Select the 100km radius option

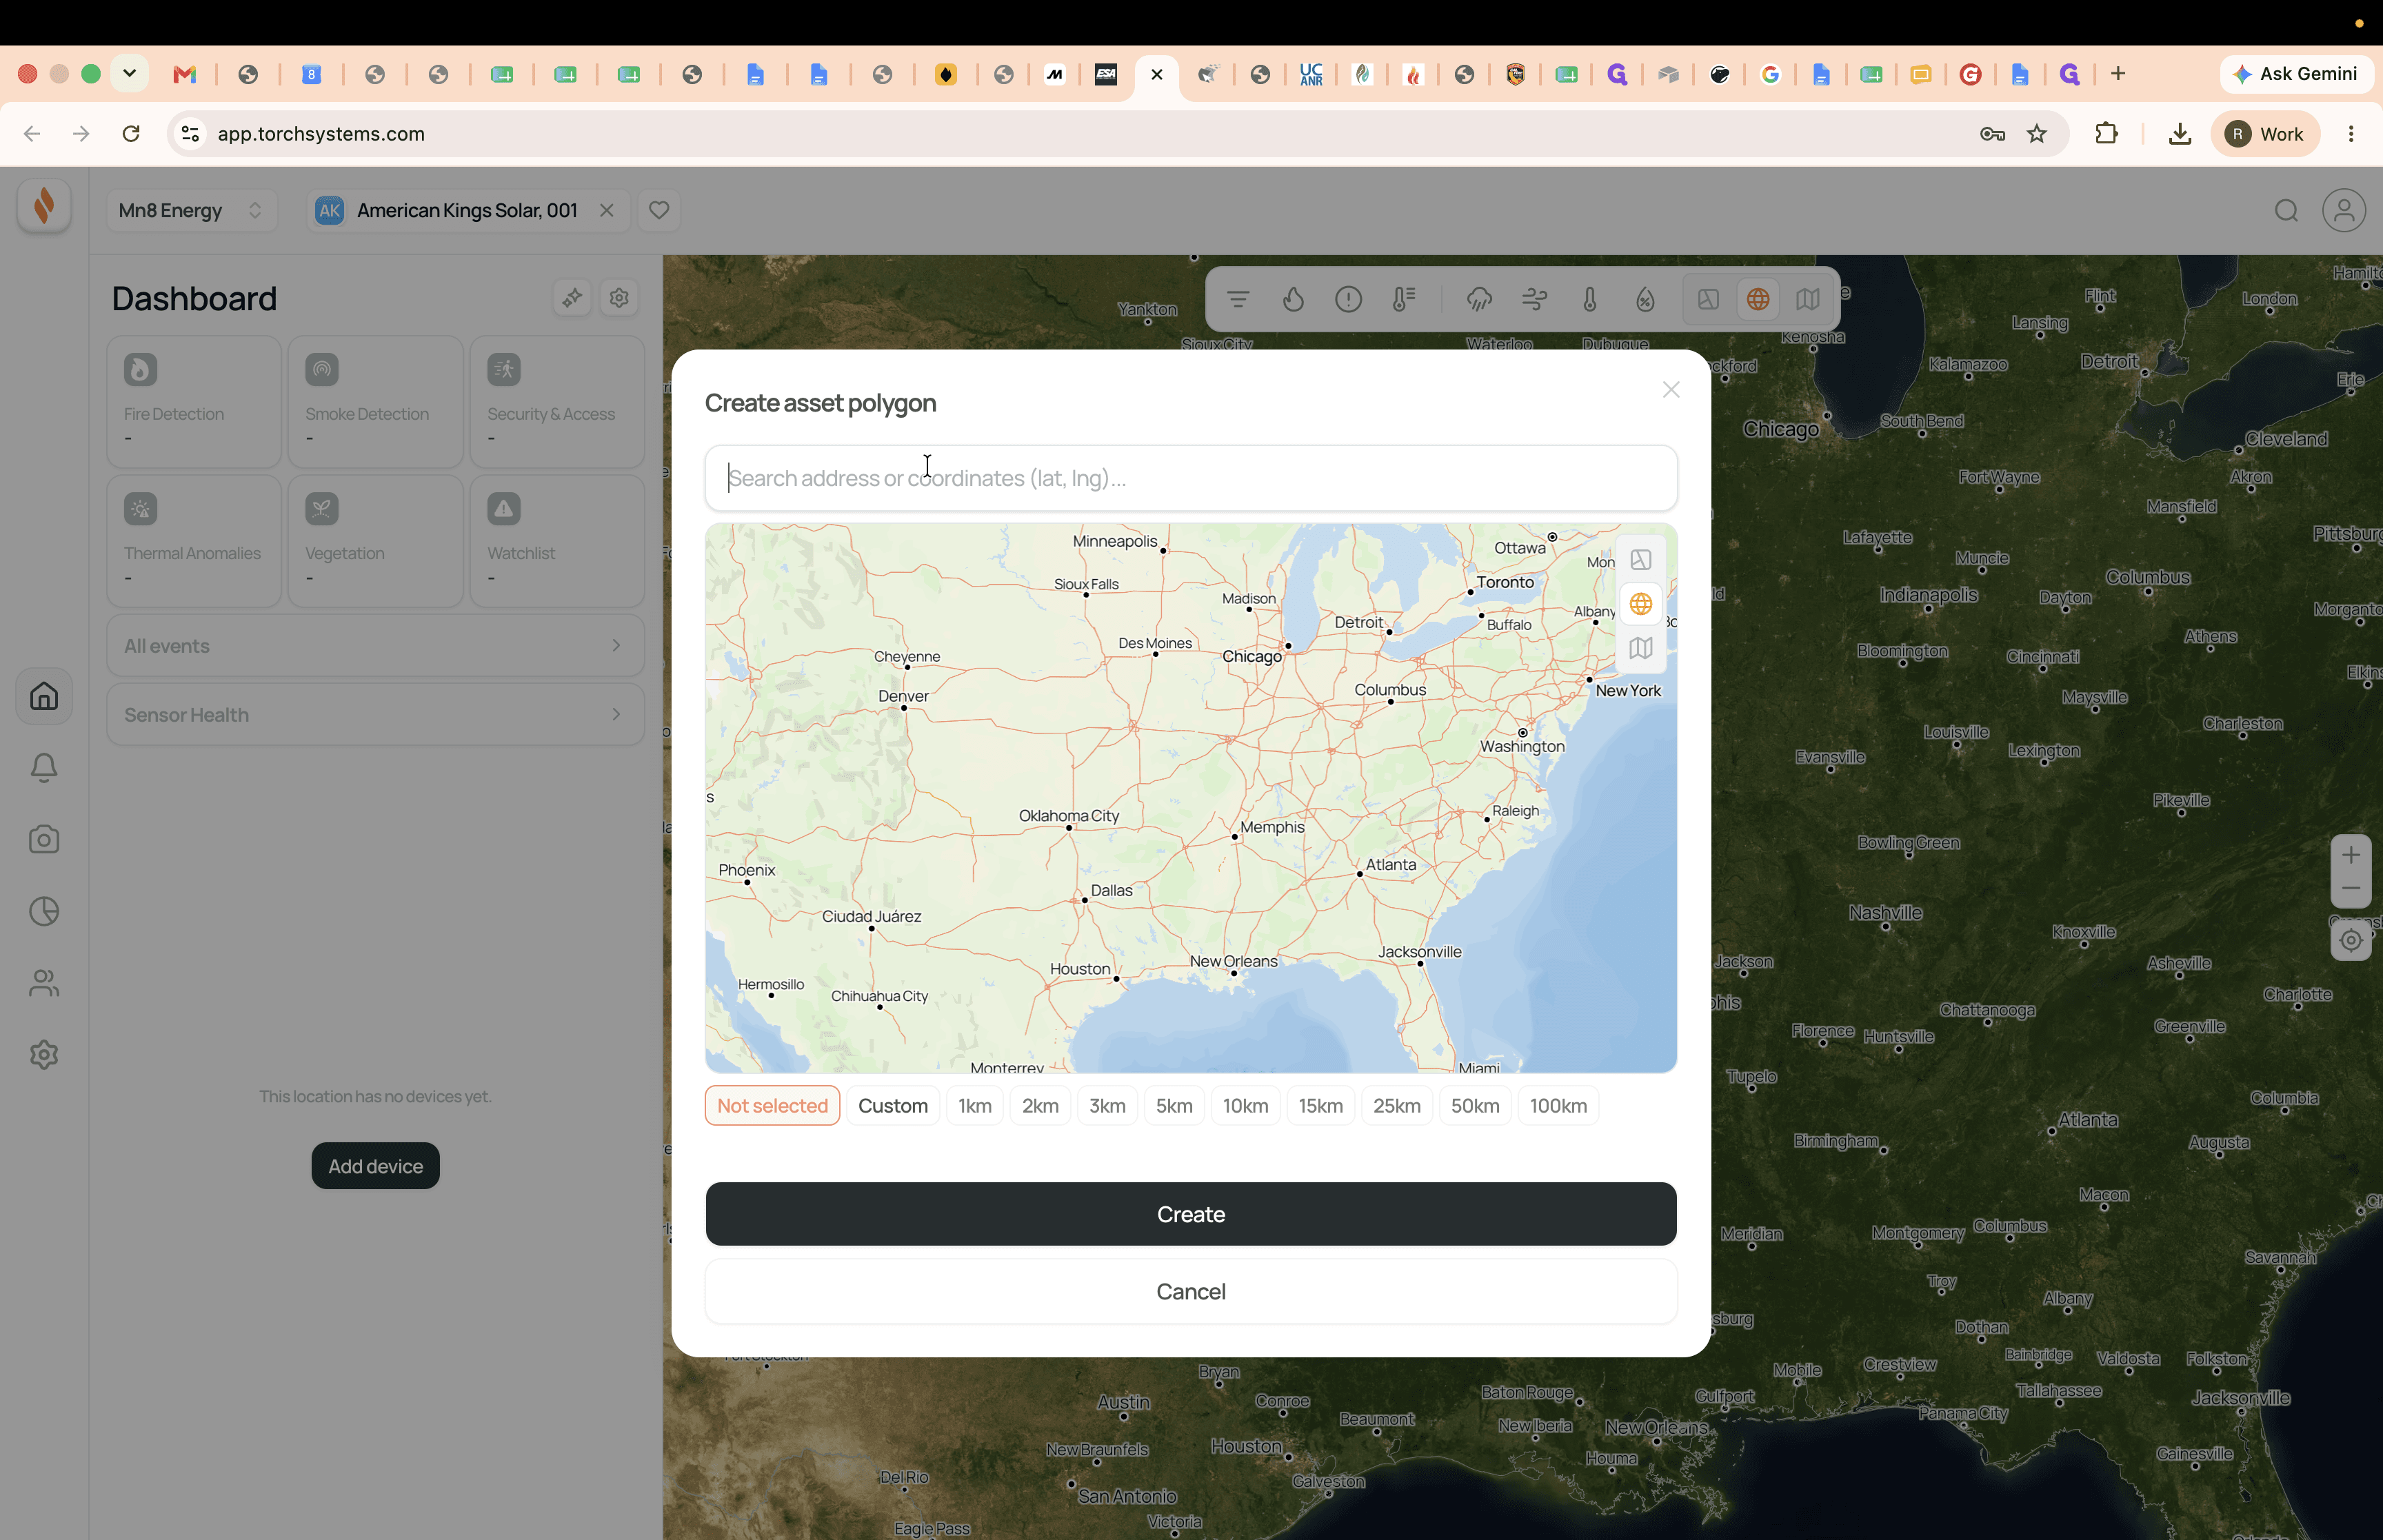[1558, 1106]
